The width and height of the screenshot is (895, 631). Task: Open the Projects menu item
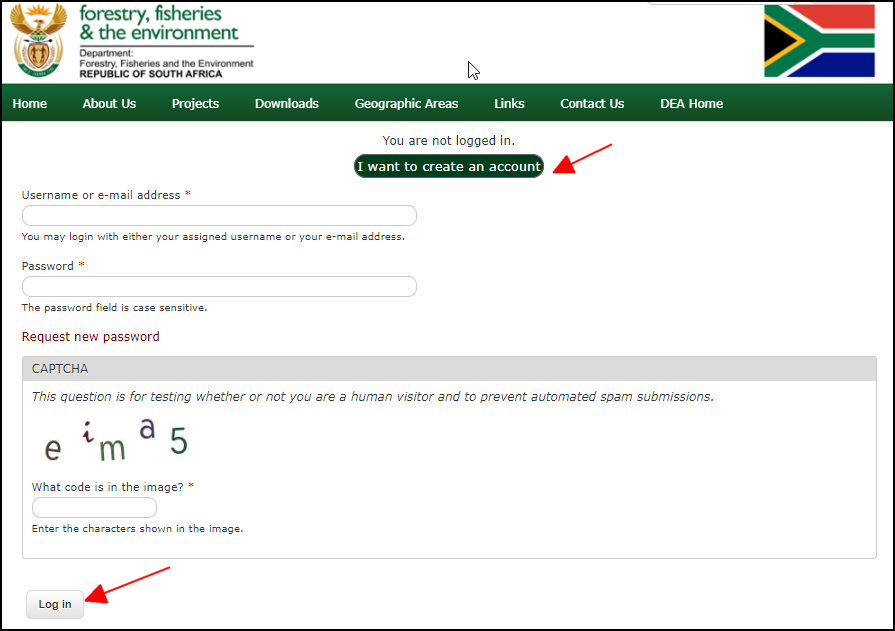pyautogui.click(x=195, y=104)
